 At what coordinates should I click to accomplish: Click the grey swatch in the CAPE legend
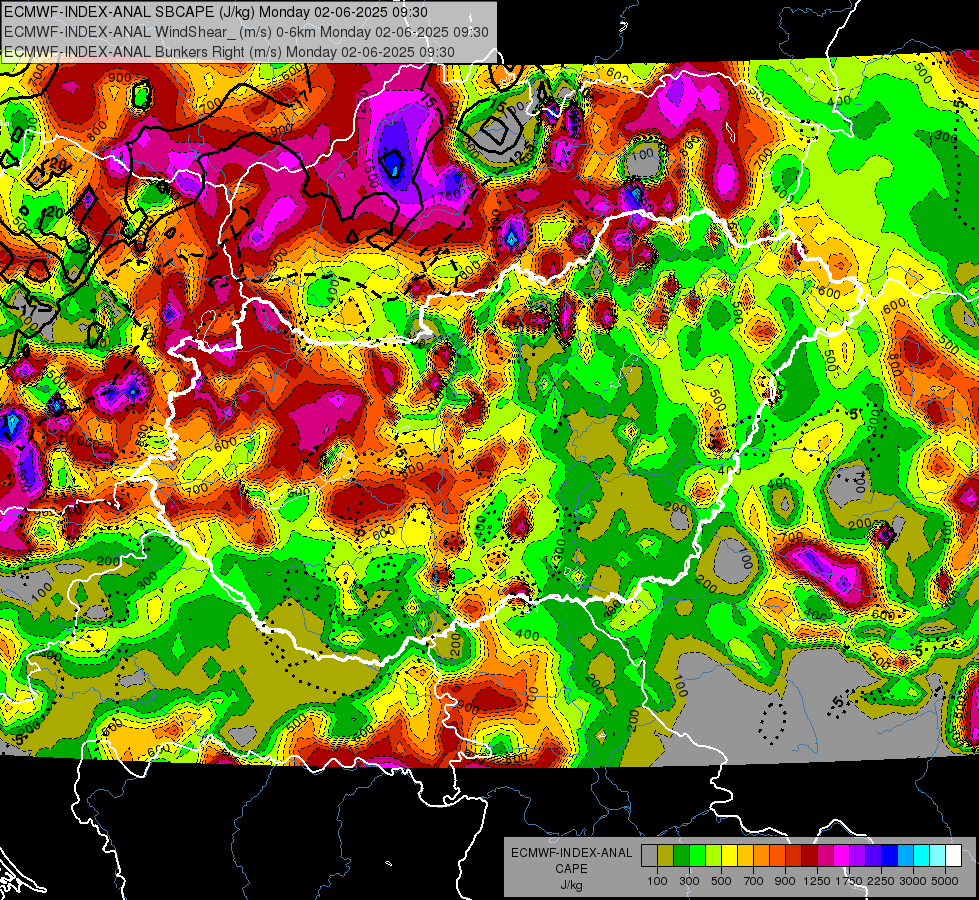point(649,856)
